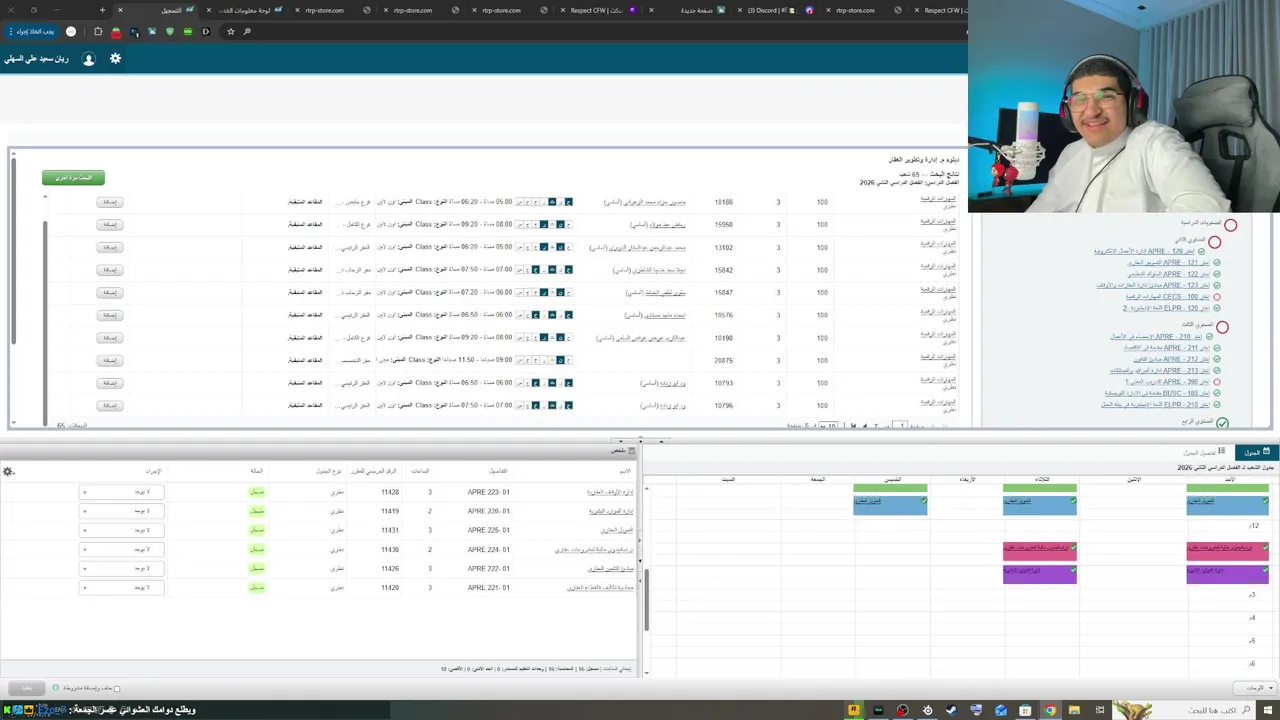
Task: Open a new browser tab with plus
Action: tap(102, 10)
